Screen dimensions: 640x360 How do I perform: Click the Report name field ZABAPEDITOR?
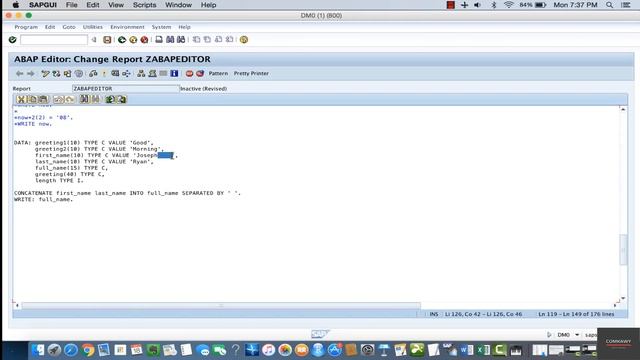[x=125, y=89]
